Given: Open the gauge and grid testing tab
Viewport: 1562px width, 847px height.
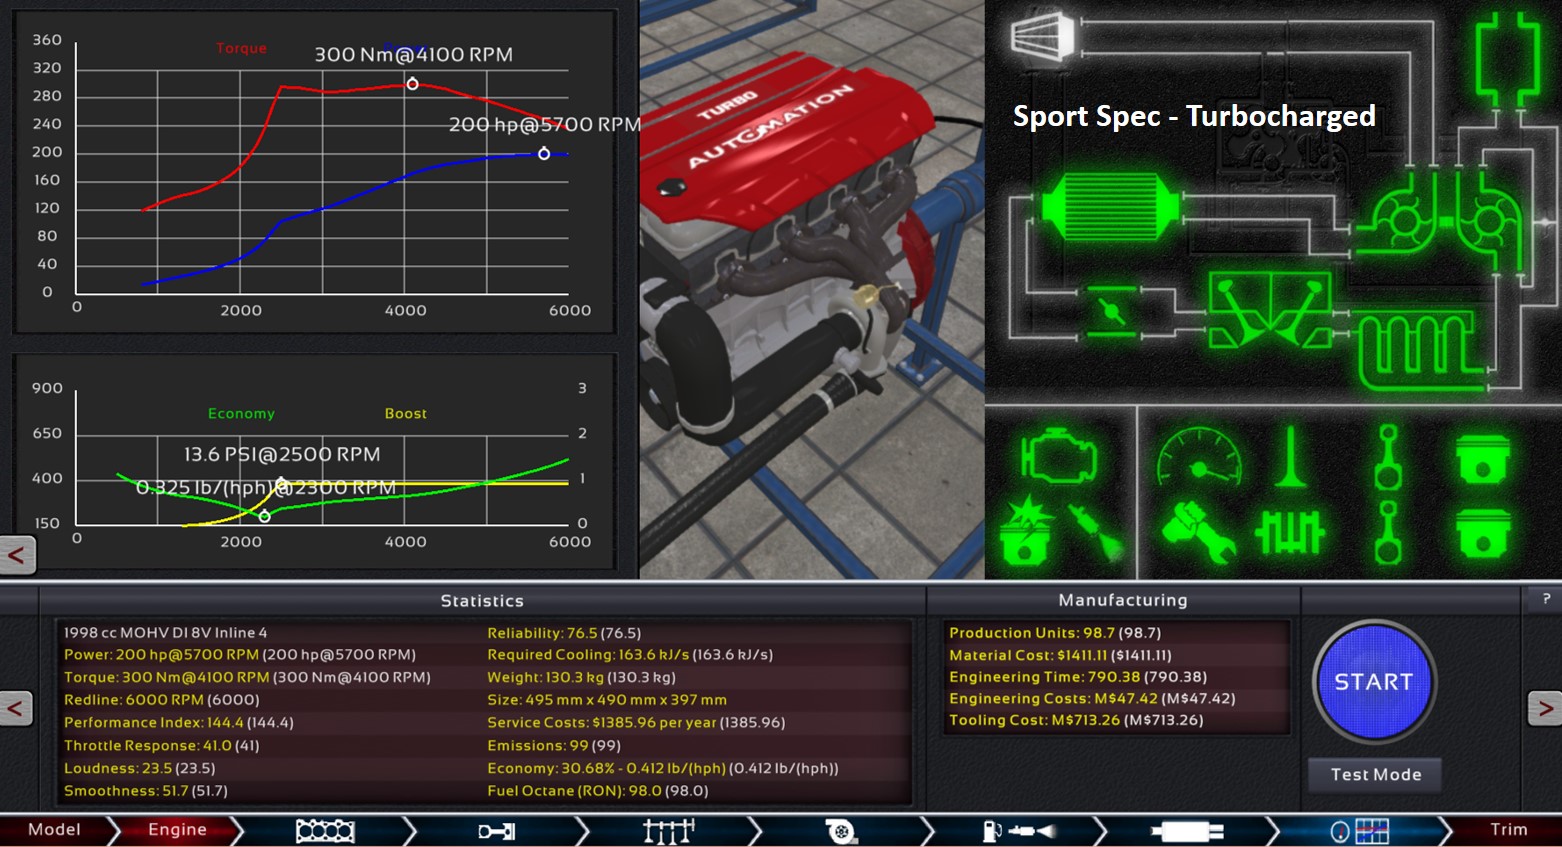Looking at the screenshot, I should click(x=1360, y=831).
